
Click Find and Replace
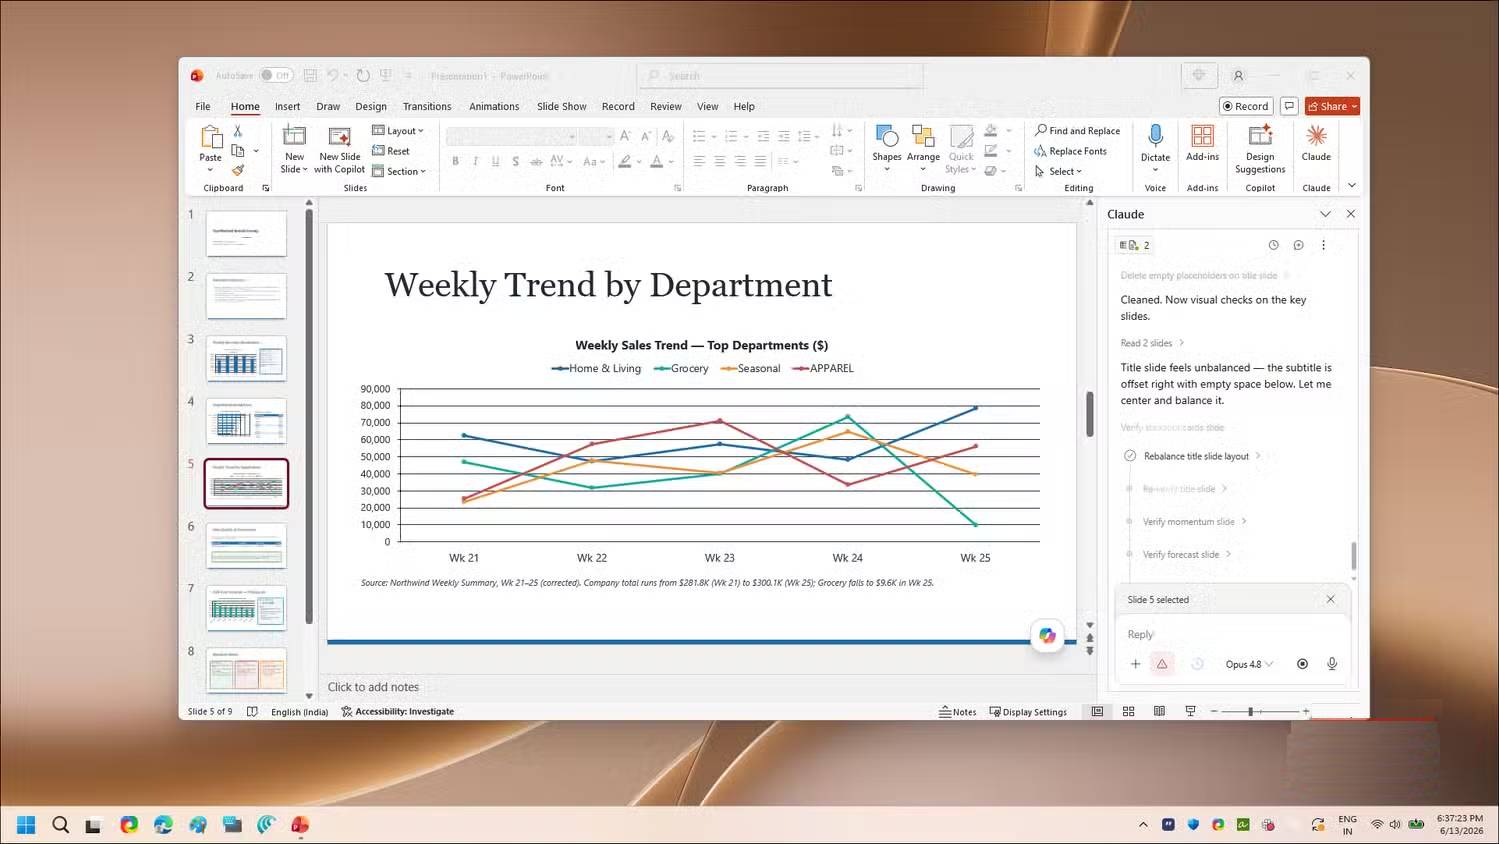1077,131
